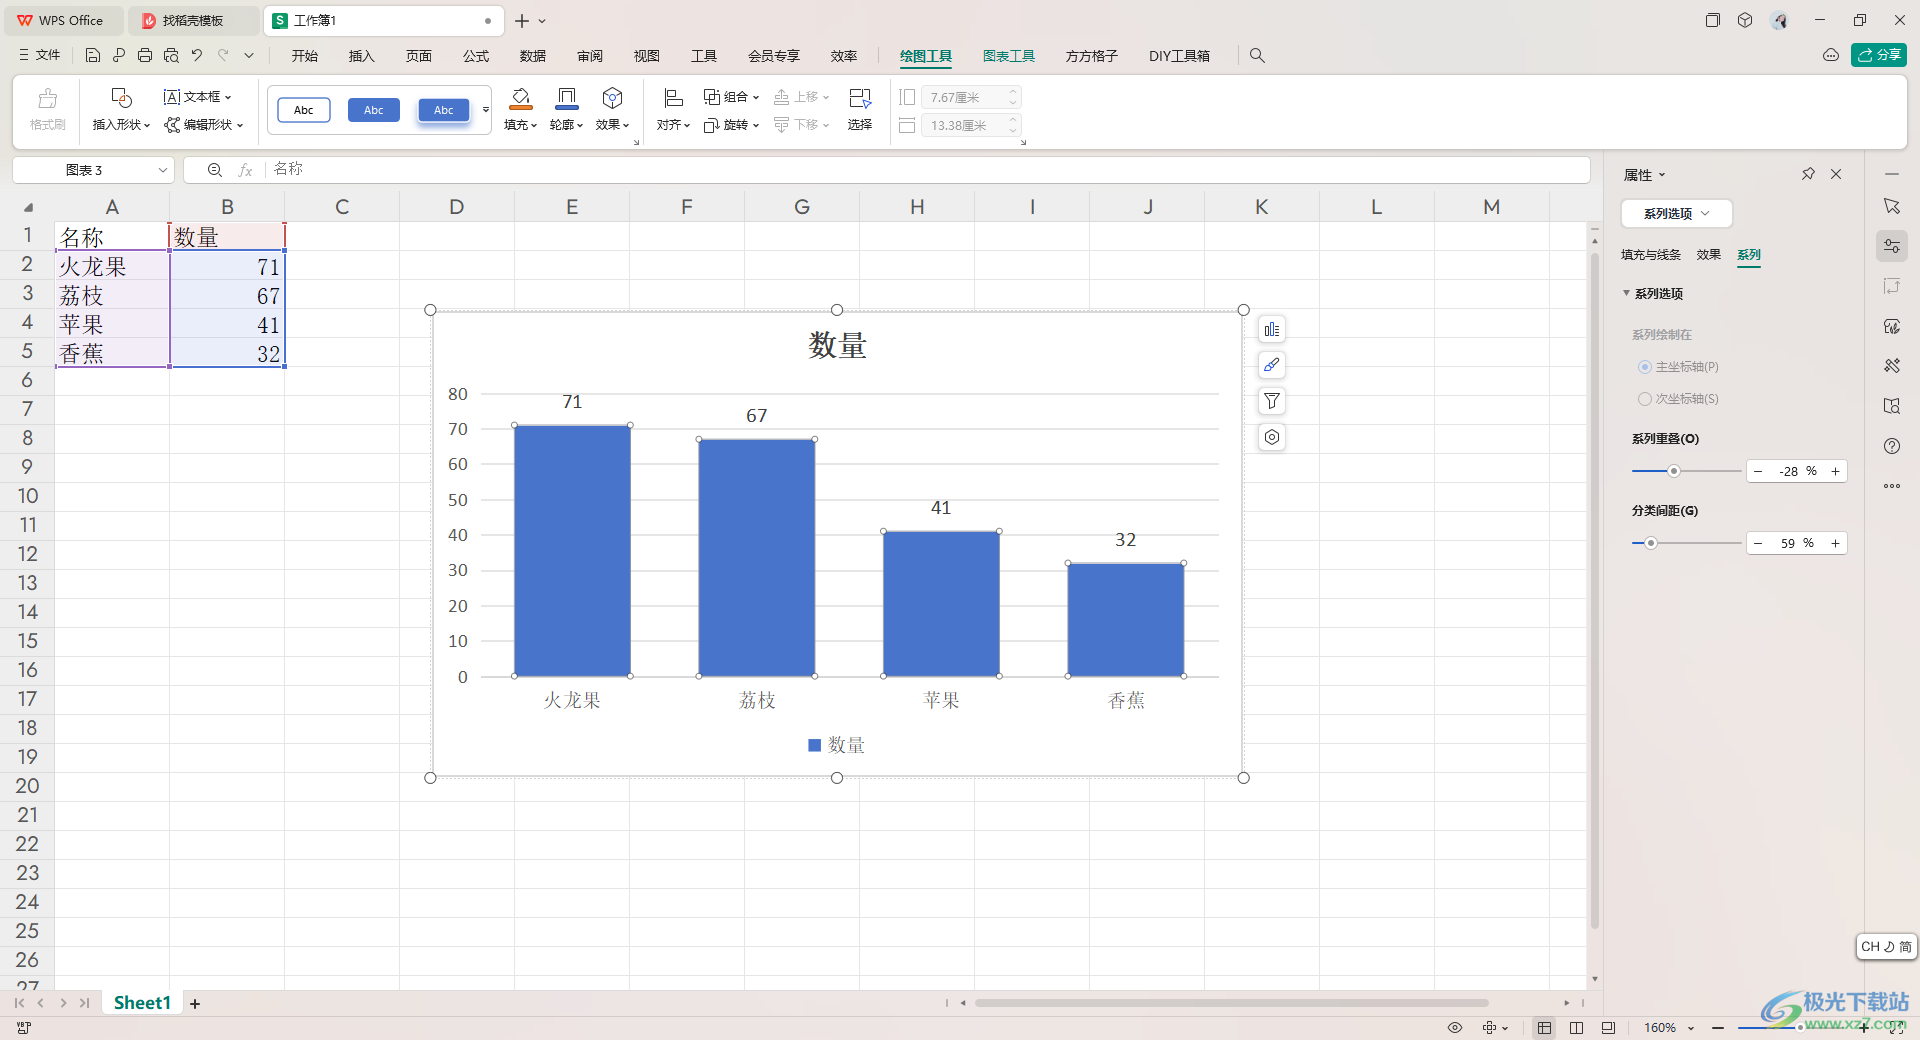Open the Formulas ribbon tab
The height and width of the screenshot is (1040, 1920).
(476, 56)
